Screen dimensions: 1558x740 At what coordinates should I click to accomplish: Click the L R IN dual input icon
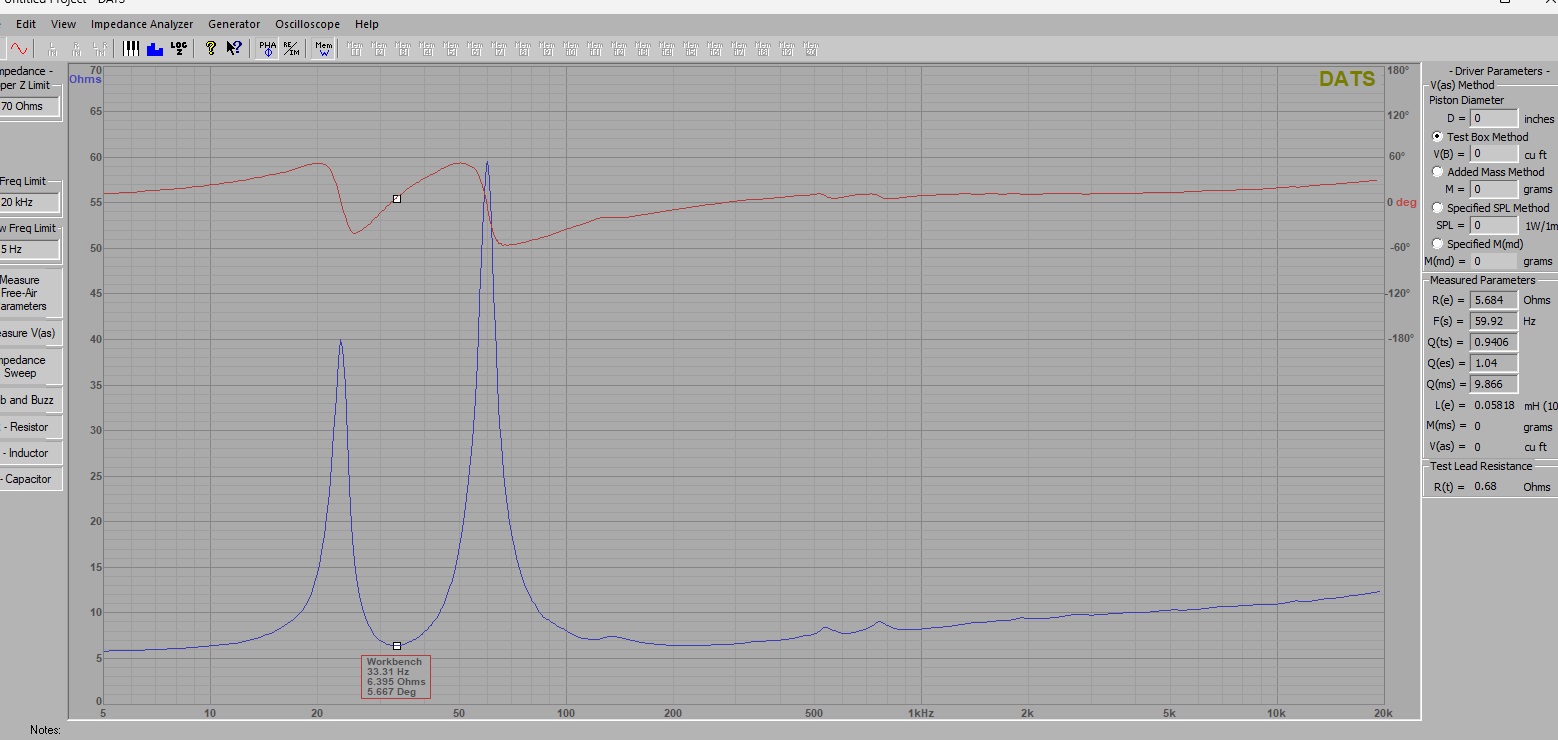click(100, 47)
